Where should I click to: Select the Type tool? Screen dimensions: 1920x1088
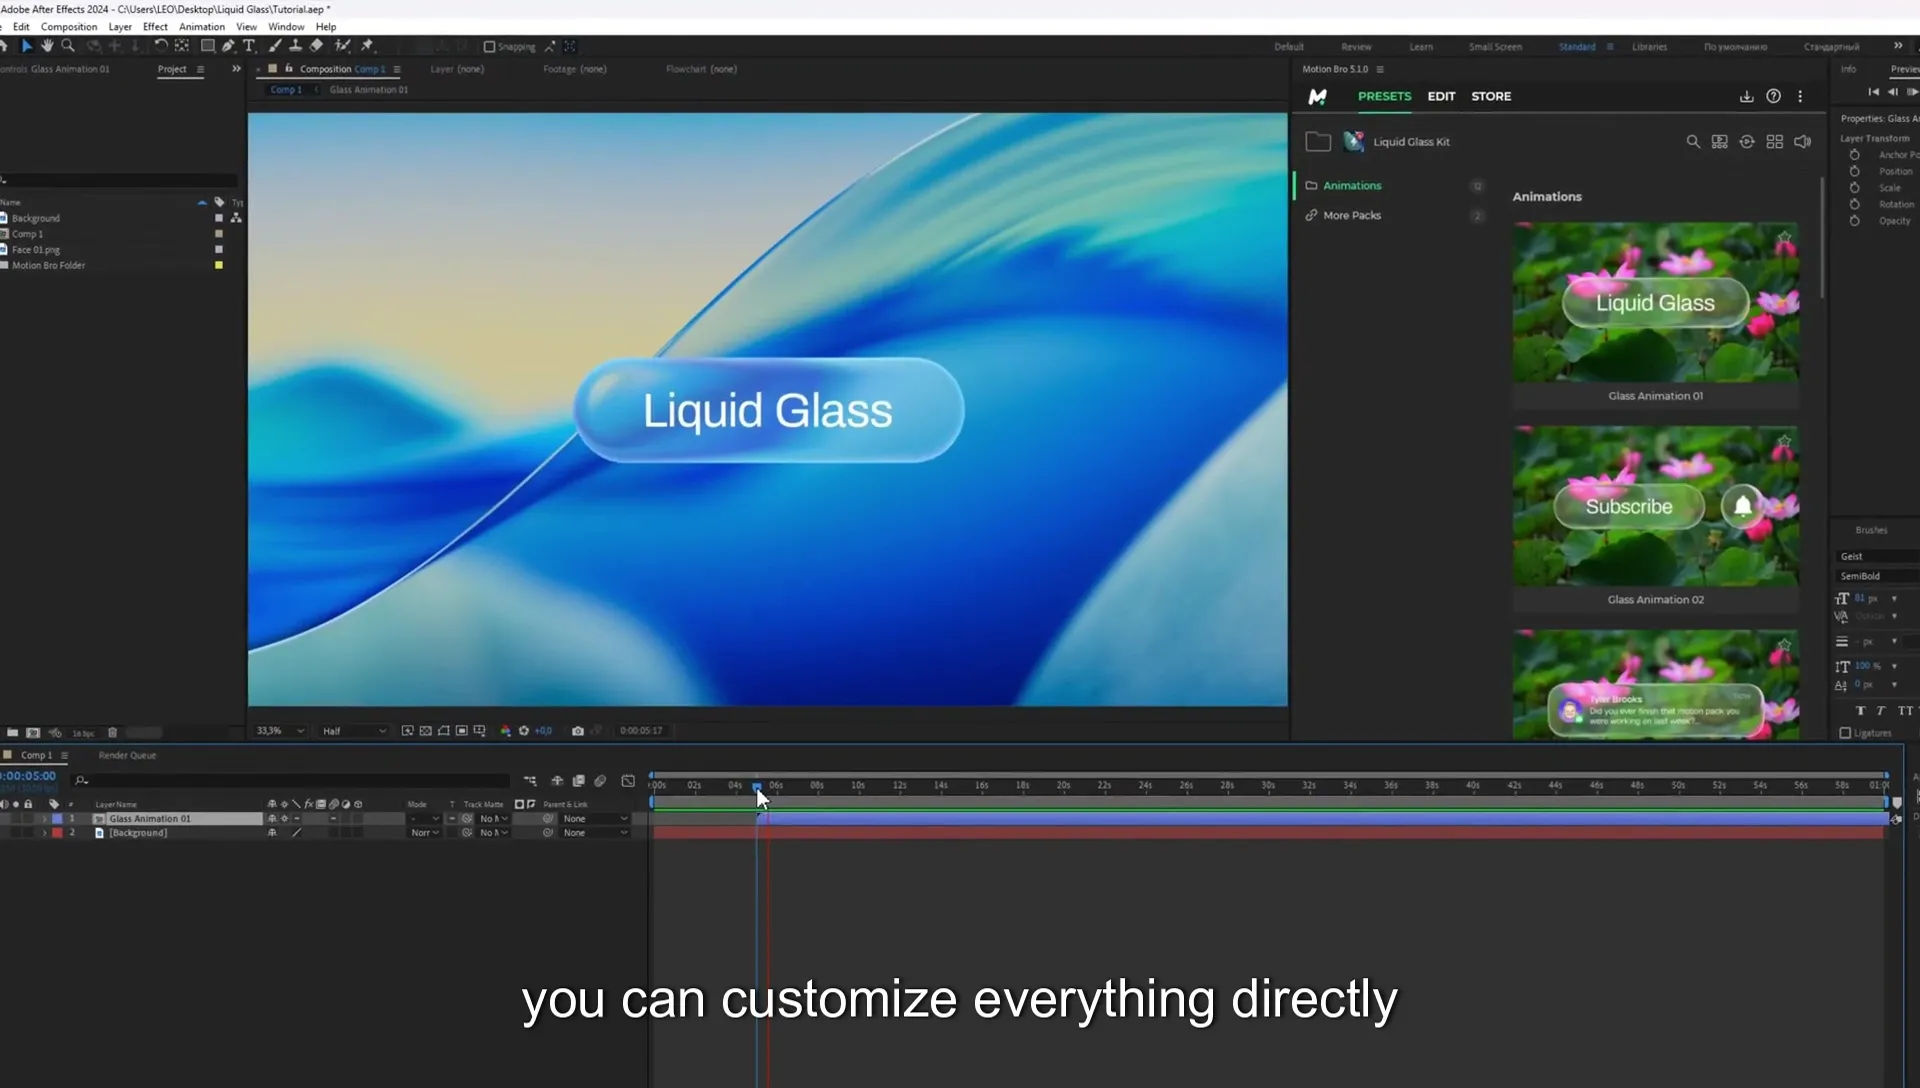[249, 46]
